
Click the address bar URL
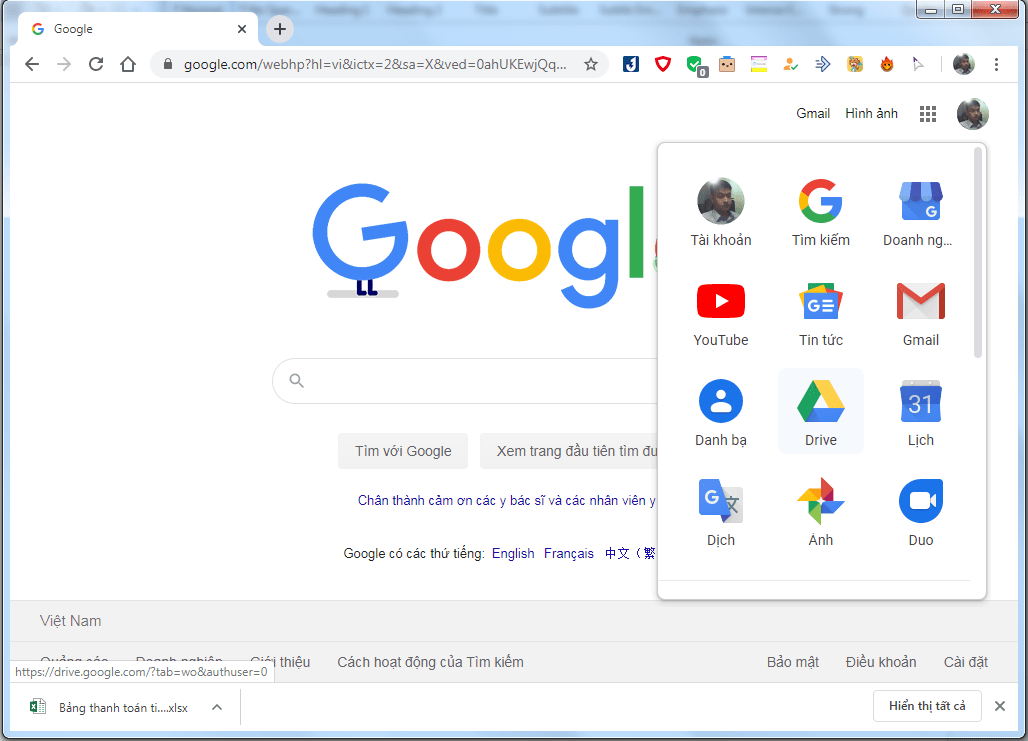[x=374, y=64]
